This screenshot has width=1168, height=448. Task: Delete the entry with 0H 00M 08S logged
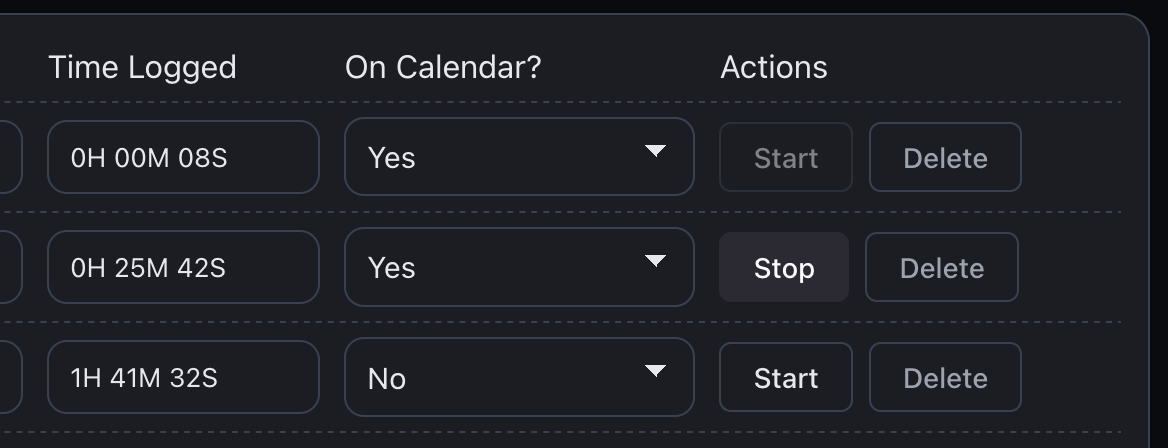(945, 157)
